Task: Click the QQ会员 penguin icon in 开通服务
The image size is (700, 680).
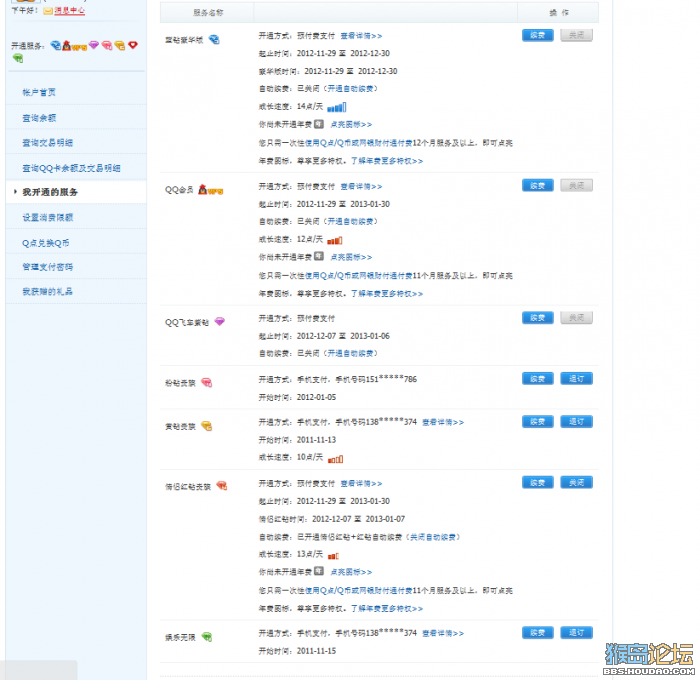Action: click(67, 45)
